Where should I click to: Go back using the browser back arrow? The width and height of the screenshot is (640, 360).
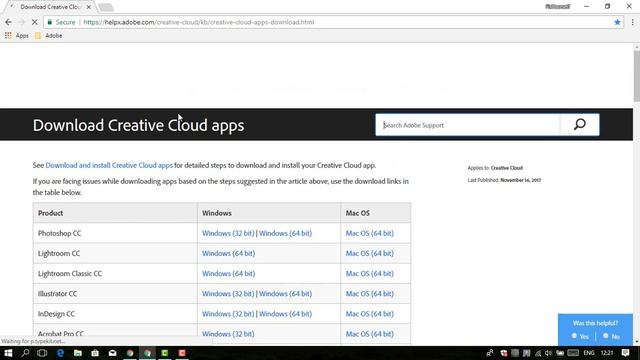[x=9, y=22]
